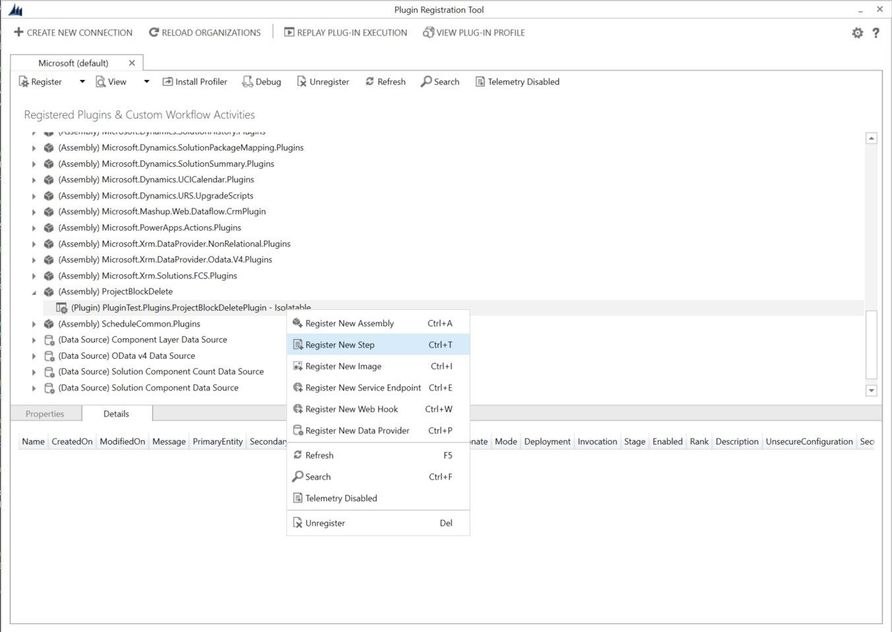The width and height of the screenshot is (892, 632).
Task: Sort by the CreatedOn column header
Action: click(72, 441)
